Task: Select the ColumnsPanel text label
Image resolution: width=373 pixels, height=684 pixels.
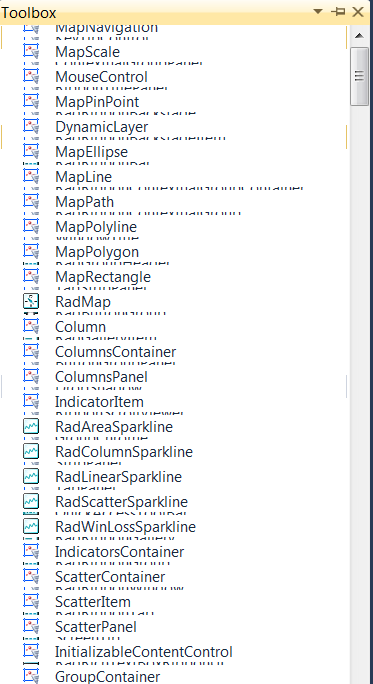Action: 101,376
